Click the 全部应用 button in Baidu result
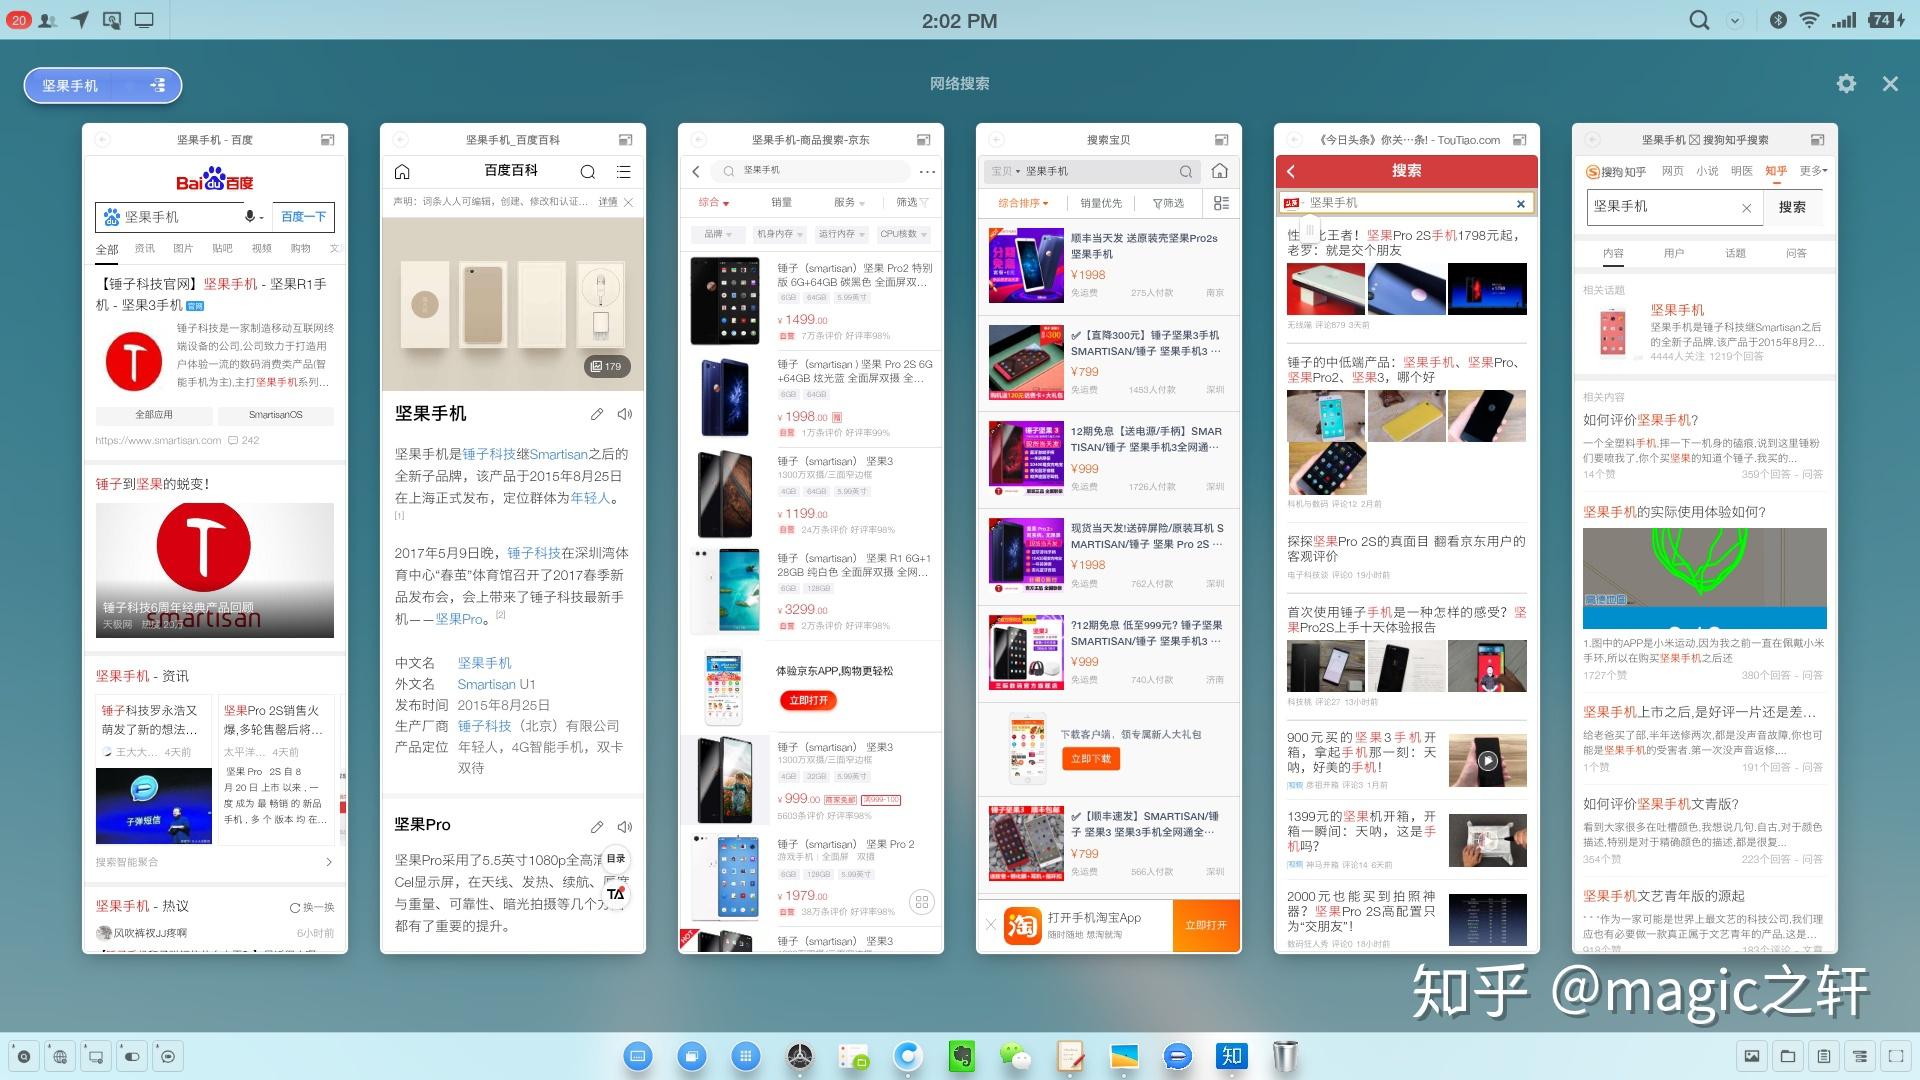Viewport: 1920px width, 1080px height. point(154,414)
